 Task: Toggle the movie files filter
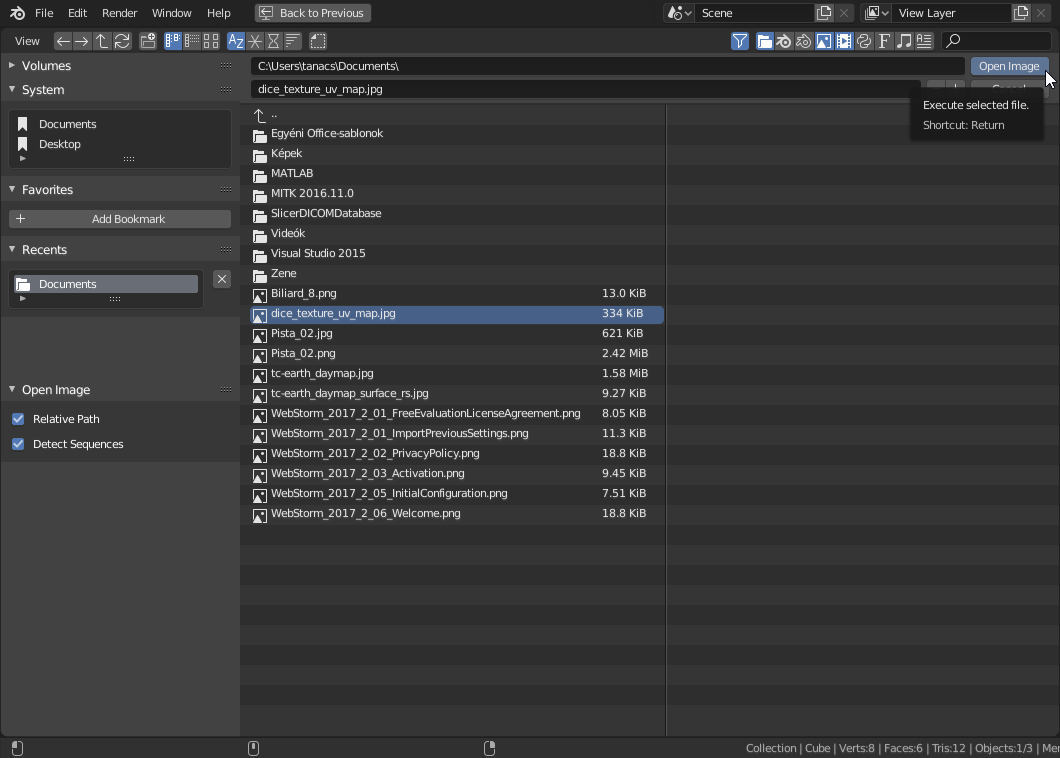pos(844,41)
